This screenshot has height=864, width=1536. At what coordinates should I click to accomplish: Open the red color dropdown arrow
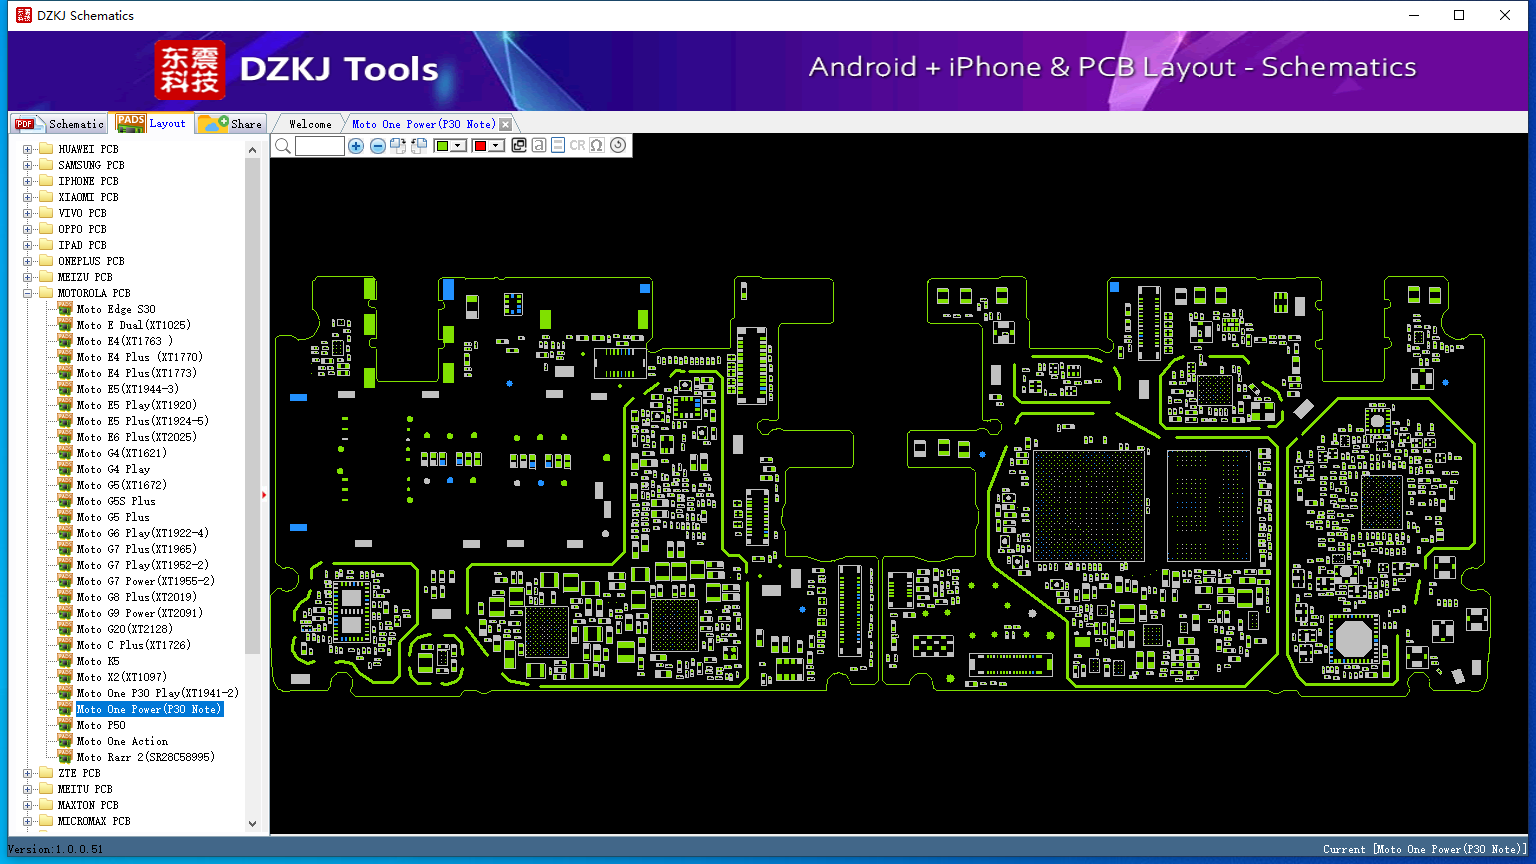tap(496, 146)
